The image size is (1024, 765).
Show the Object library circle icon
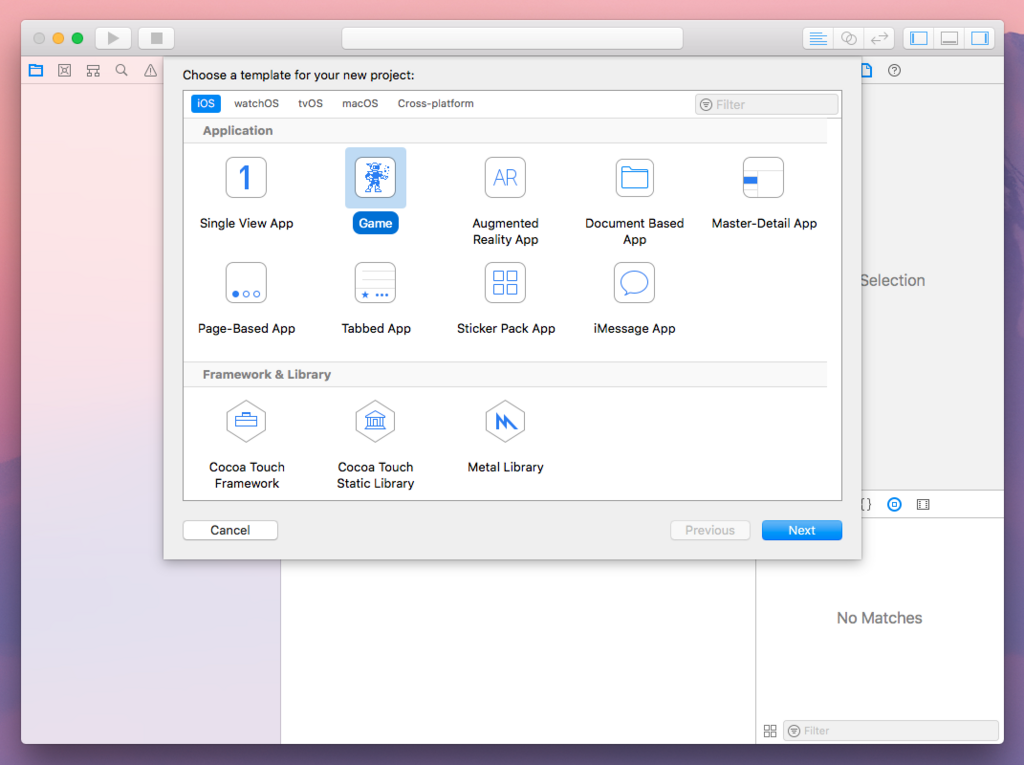[895, 504]
